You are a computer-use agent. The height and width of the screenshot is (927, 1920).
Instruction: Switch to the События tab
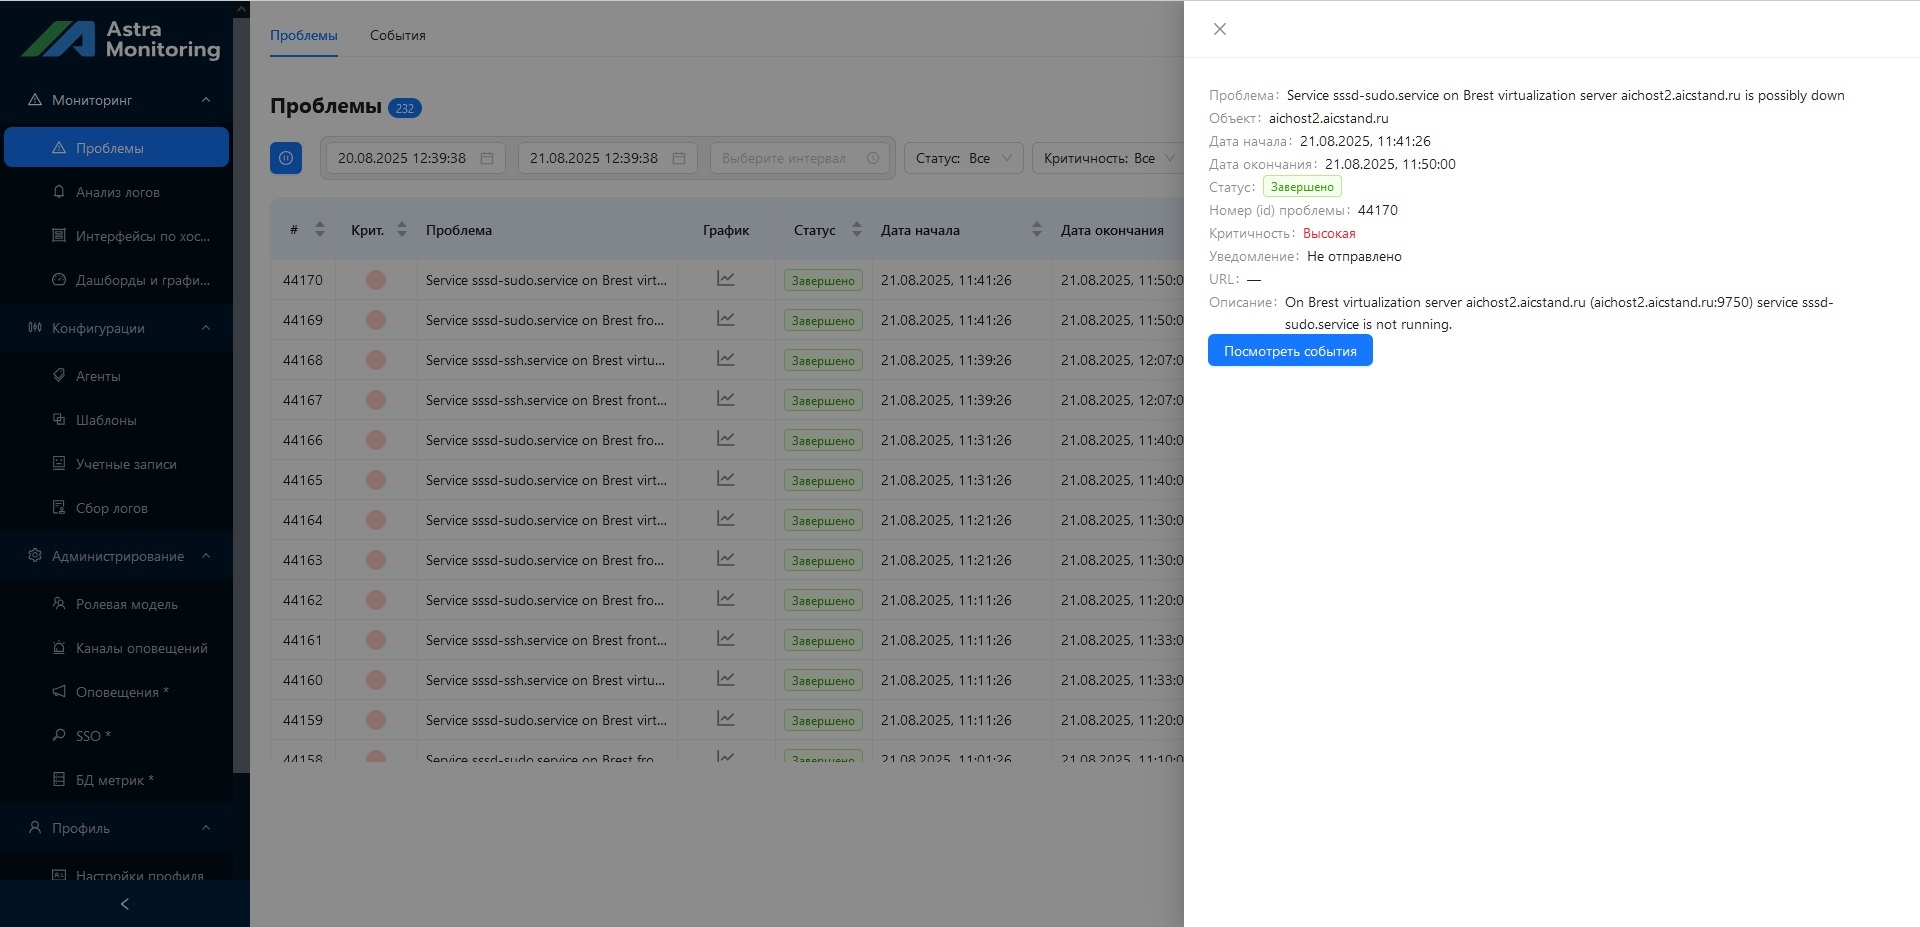coord(398,35)
